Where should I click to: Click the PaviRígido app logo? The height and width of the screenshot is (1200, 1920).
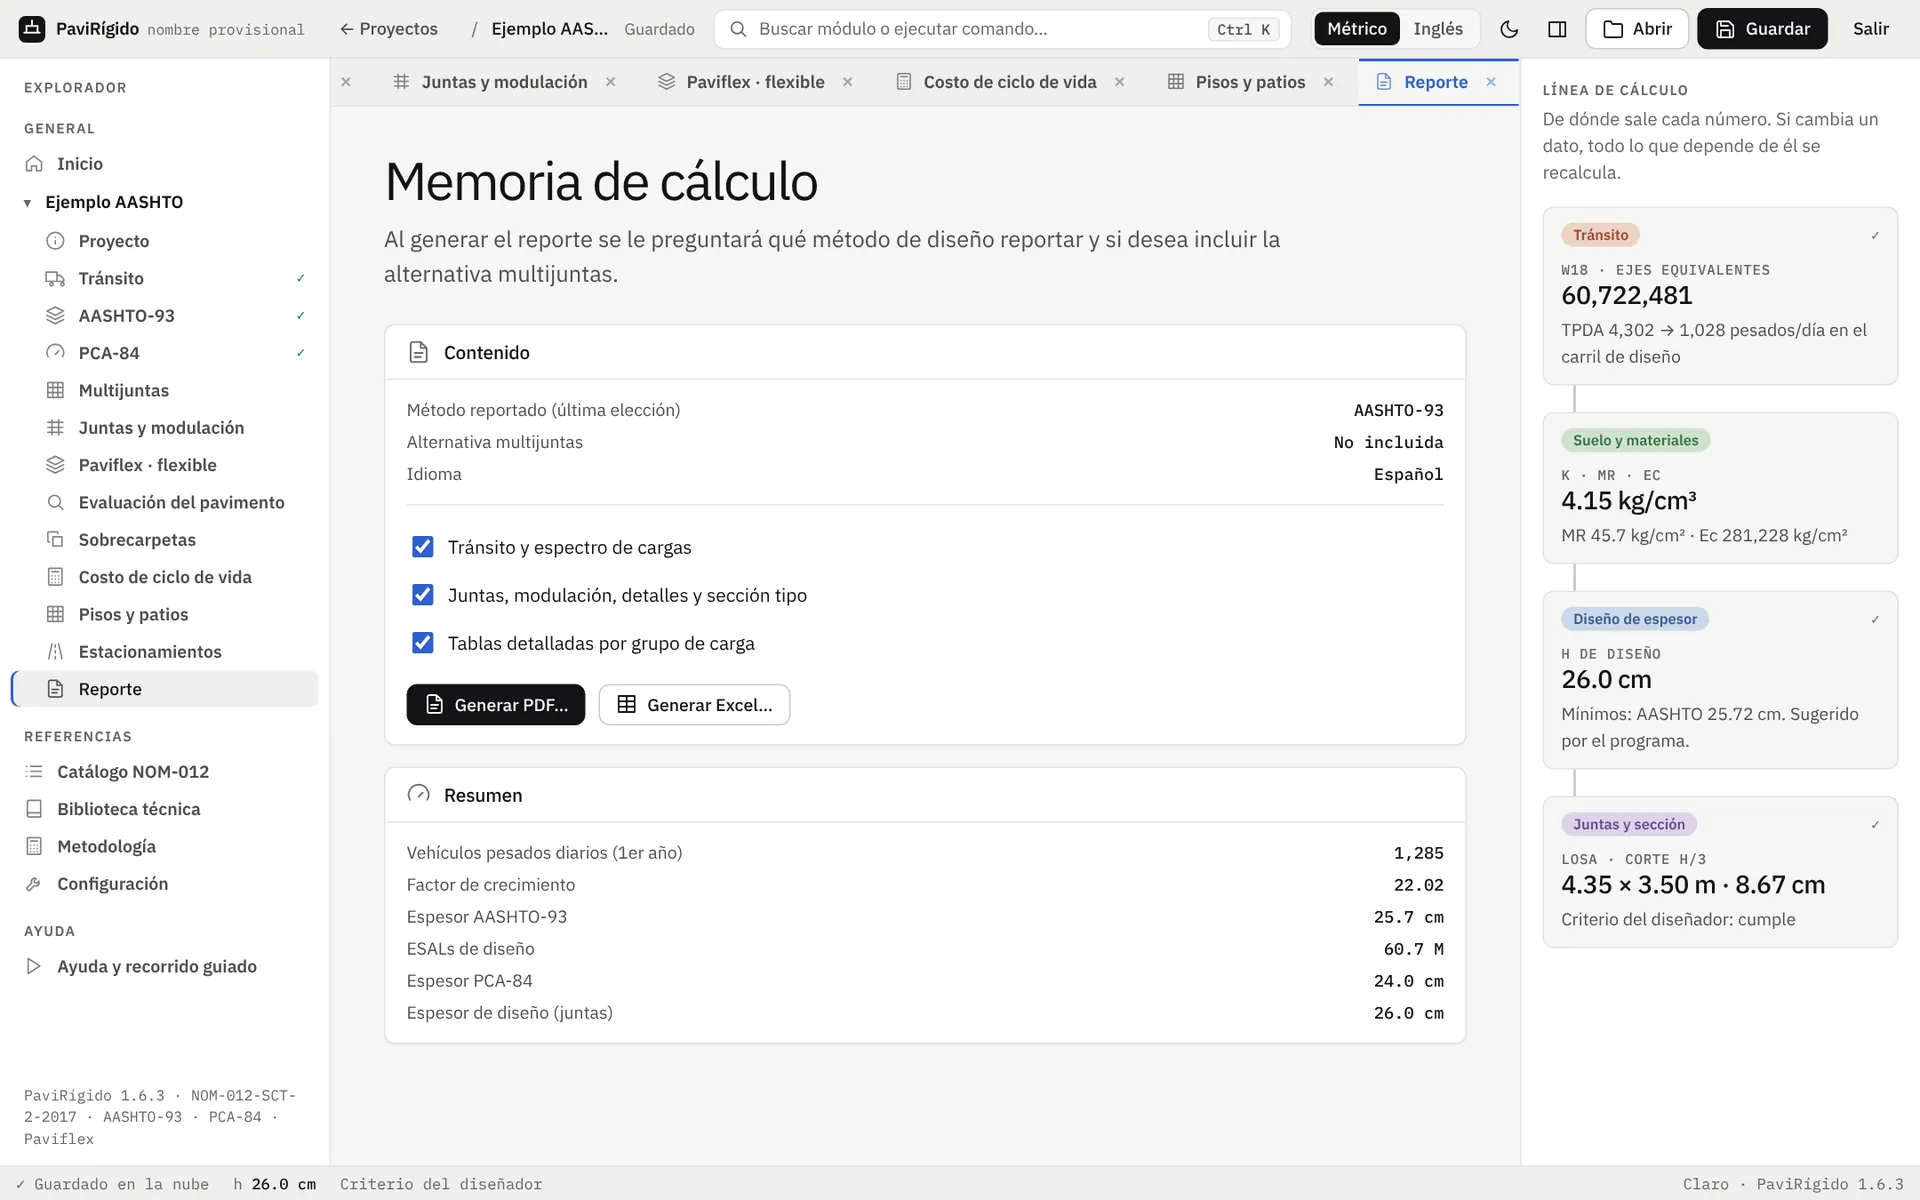point(32,29)
